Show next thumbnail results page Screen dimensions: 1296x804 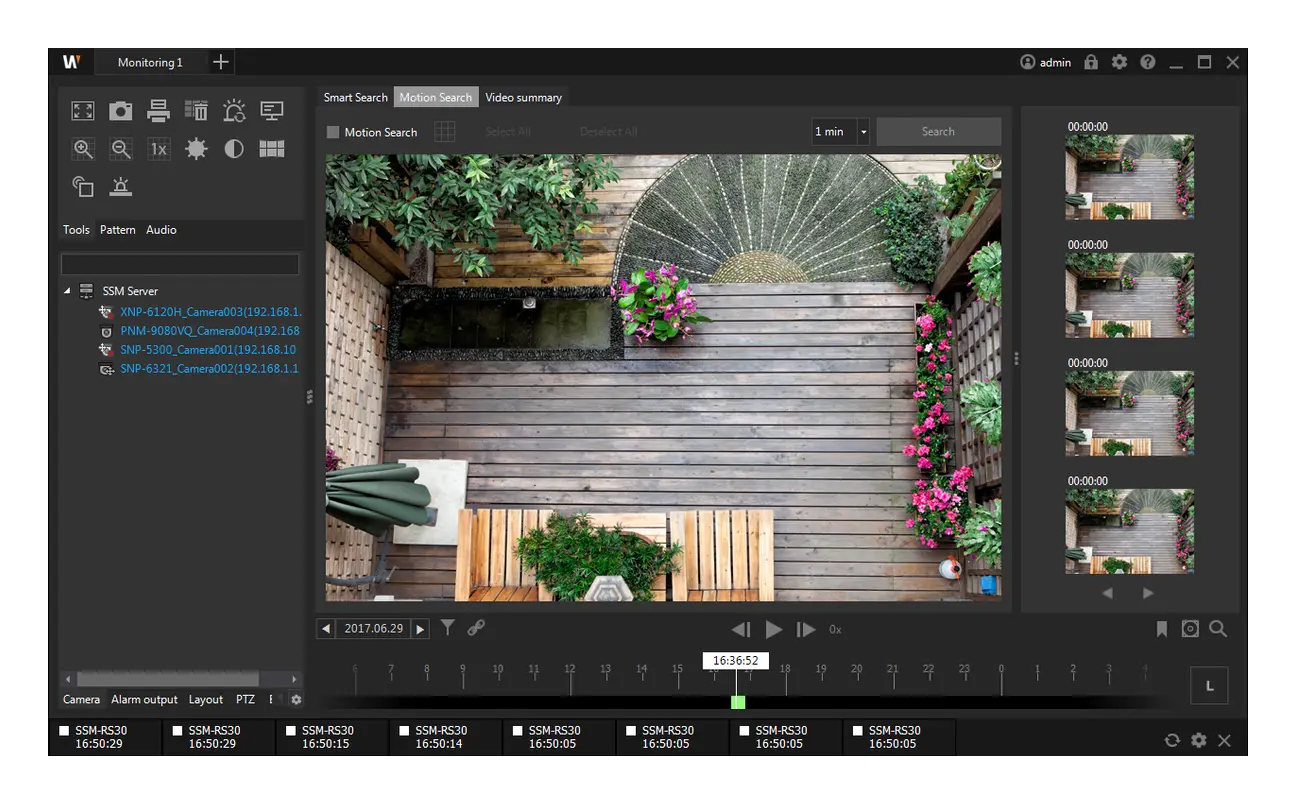coord(1148,593)
